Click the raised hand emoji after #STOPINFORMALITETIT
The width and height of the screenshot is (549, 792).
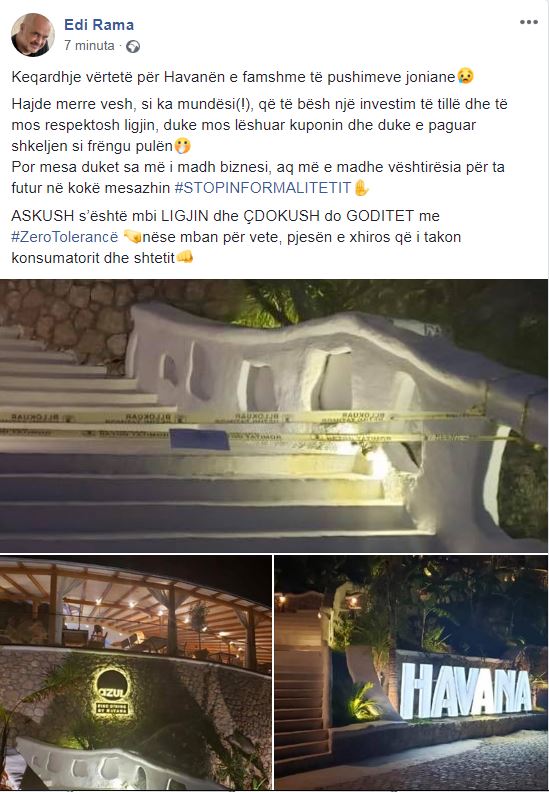point(361,188)
